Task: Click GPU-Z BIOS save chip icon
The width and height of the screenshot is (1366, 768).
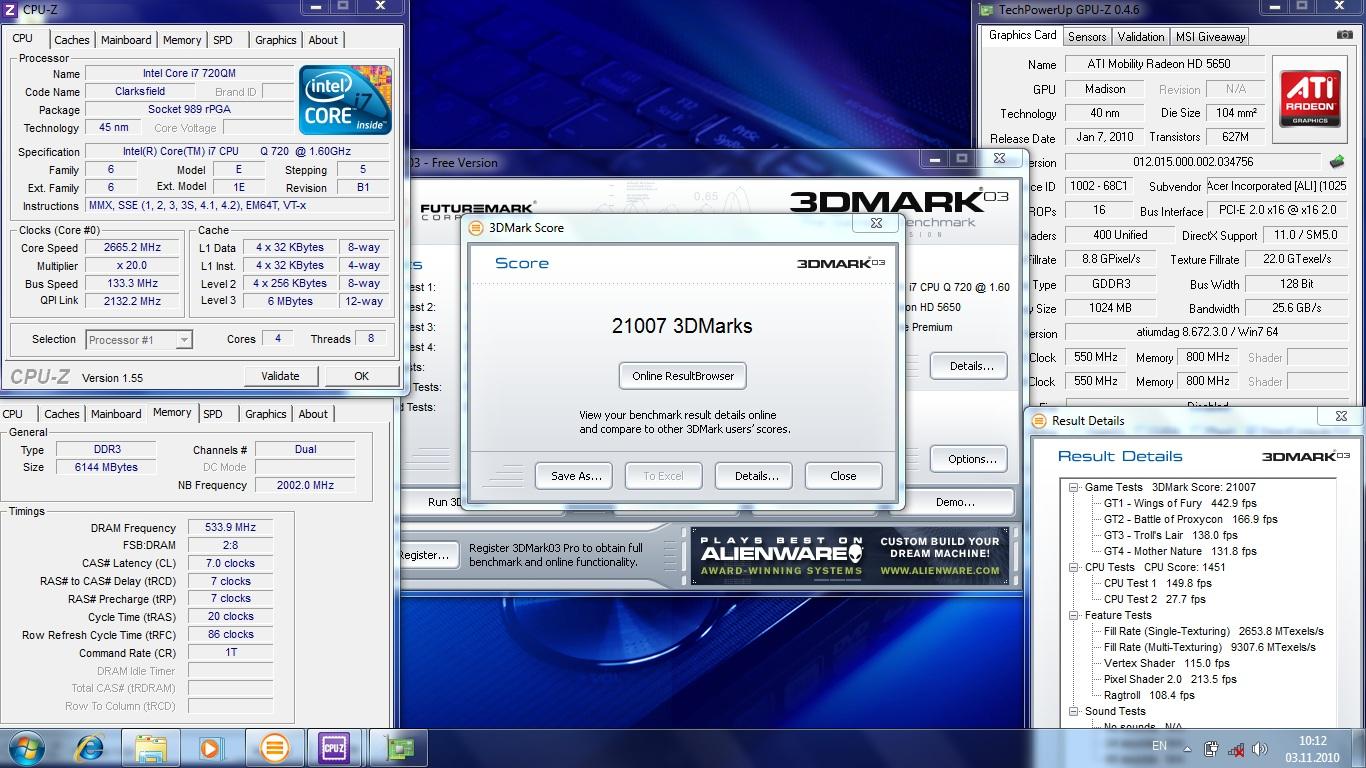Action: (1337, 161)
